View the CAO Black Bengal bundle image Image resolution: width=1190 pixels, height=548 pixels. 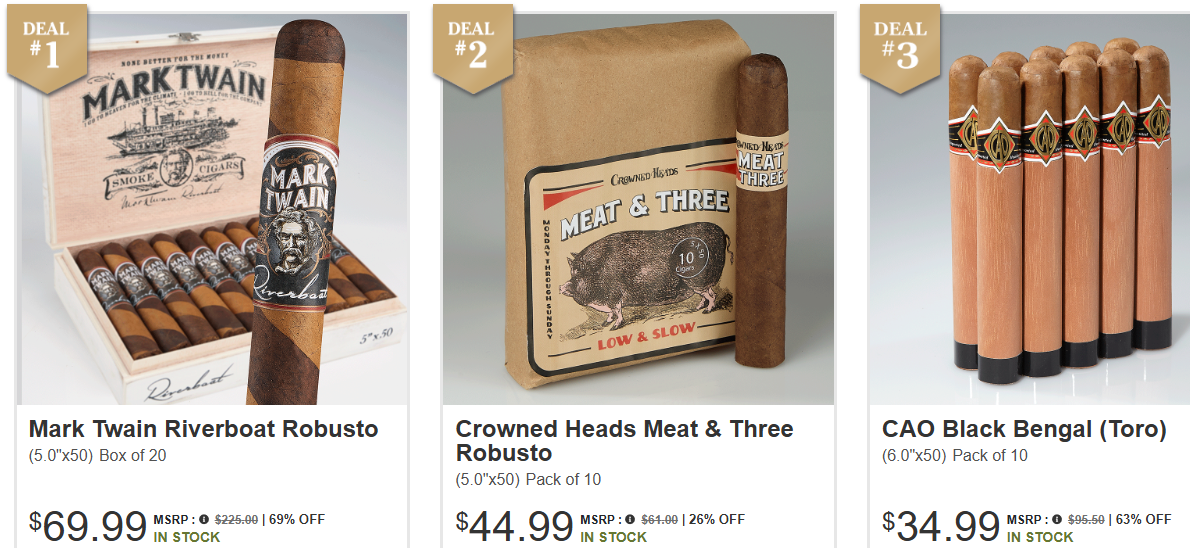coord(1030,209)
